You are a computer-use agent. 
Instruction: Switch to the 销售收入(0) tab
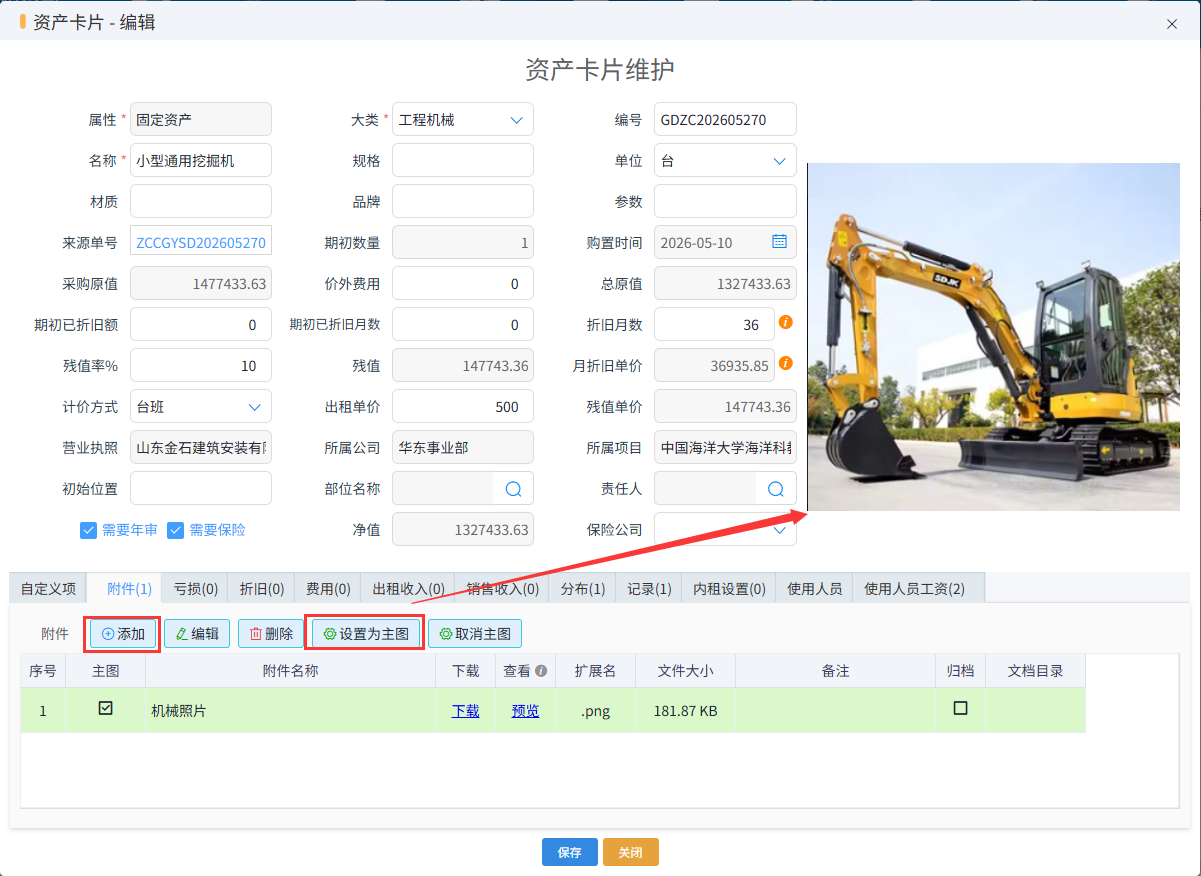click(x=502, y=589)
